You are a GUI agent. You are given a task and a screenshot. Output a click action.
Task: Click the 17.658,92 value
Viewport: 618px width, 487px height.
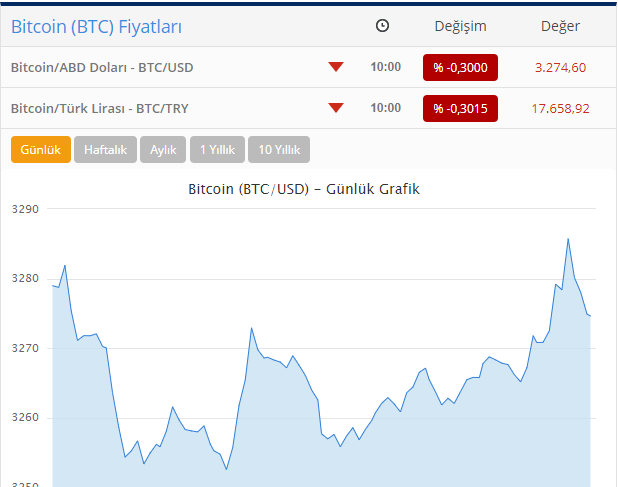point(560,108)
